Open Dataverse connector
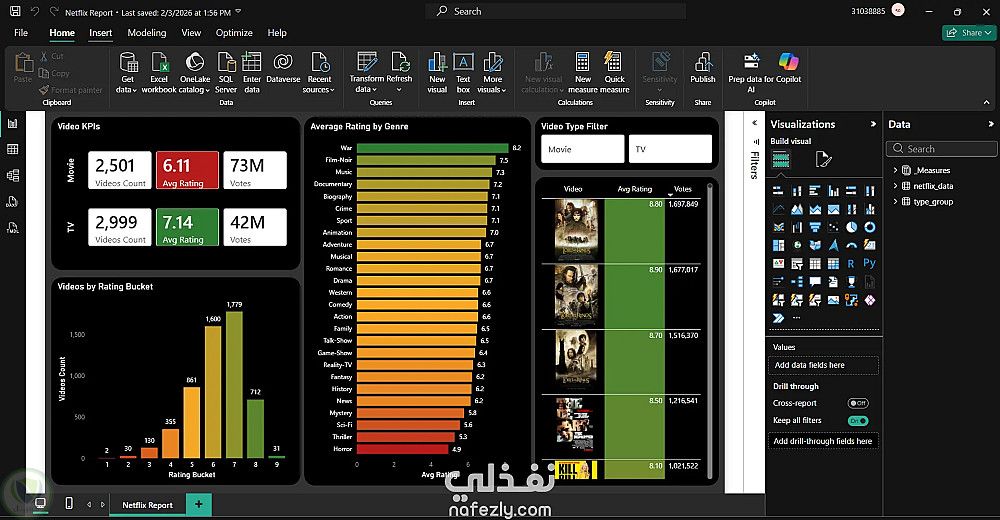Viewport: 1000px width, 520px height. (x=283, y=68)
